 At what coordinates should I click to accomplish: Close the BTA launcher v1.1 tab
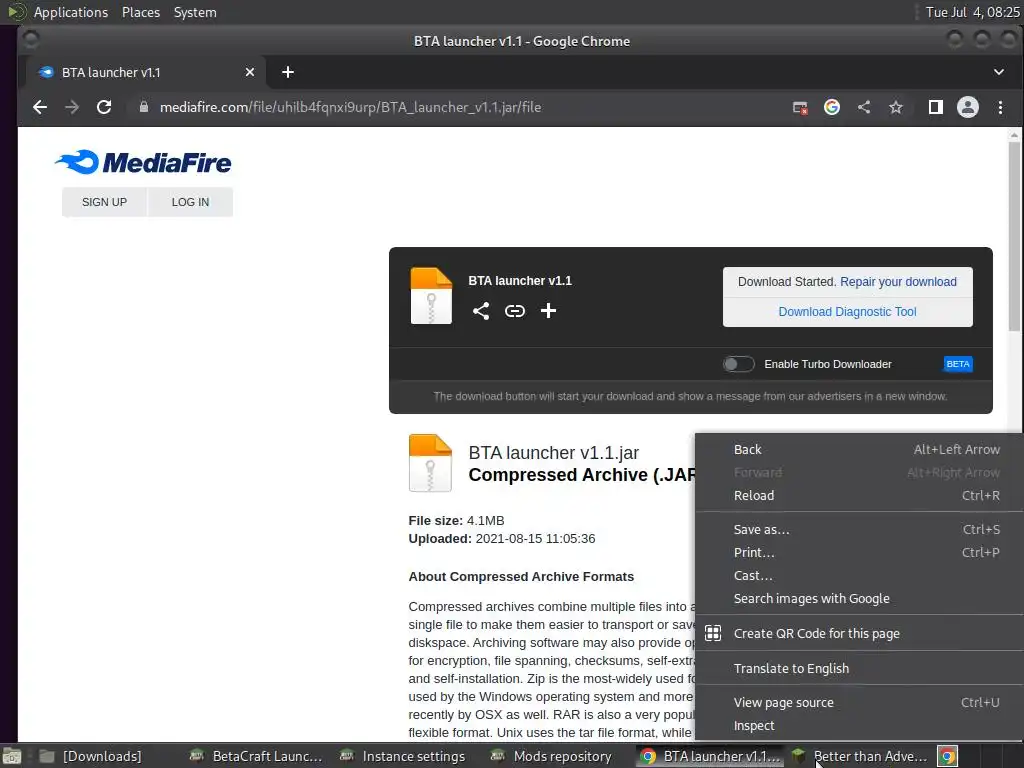click(x=249, y=72)
